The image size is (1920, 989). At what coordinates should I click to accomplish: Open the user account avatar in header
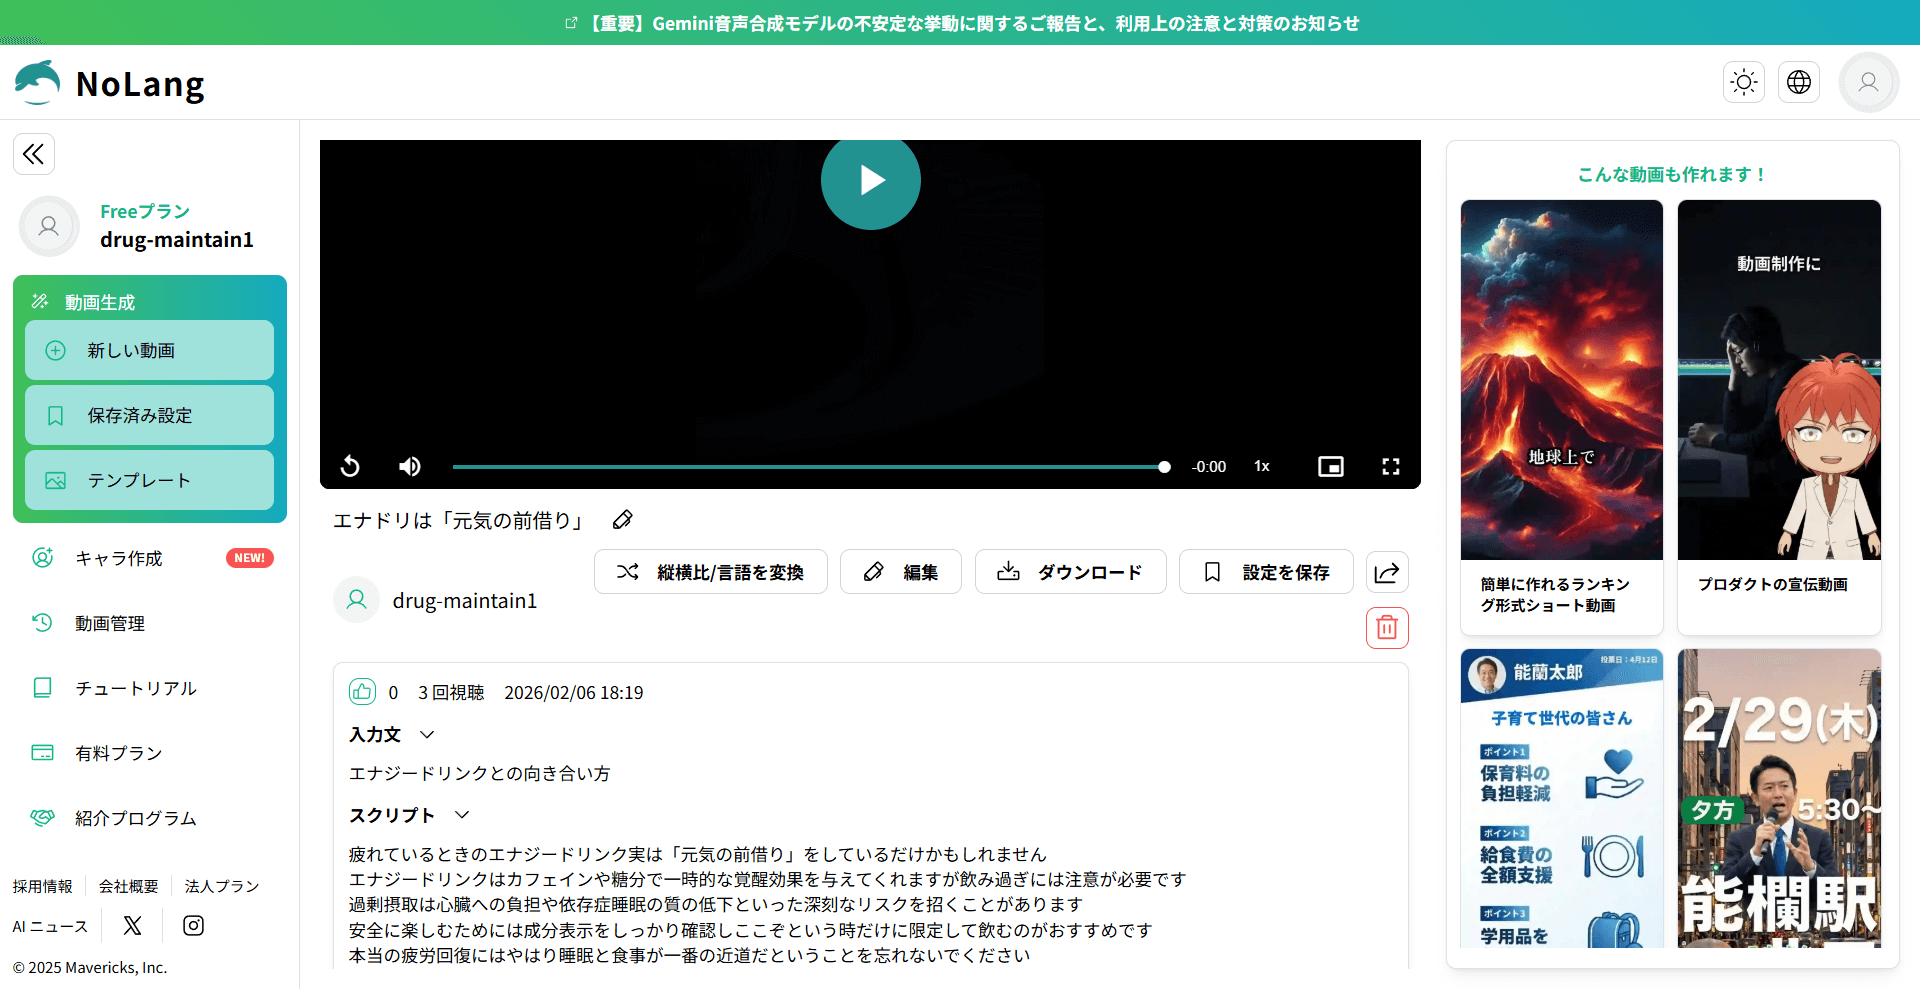(x=1868, y=82)
